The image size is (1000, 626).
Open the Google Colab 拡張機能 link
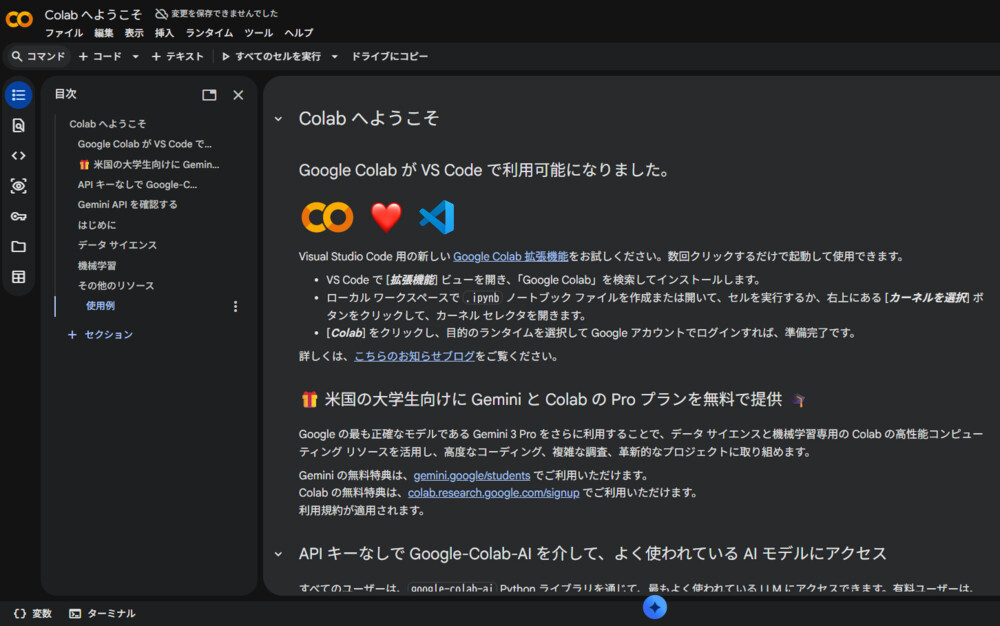click(510, 256)
